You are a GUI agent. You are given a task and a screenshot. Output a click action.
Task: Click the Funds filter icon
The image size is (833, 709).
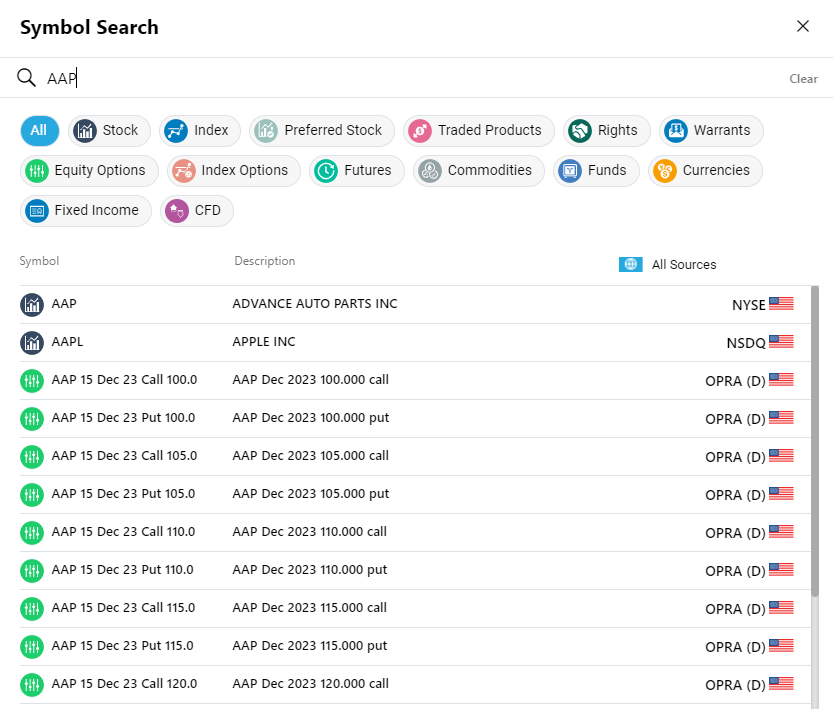570,171
